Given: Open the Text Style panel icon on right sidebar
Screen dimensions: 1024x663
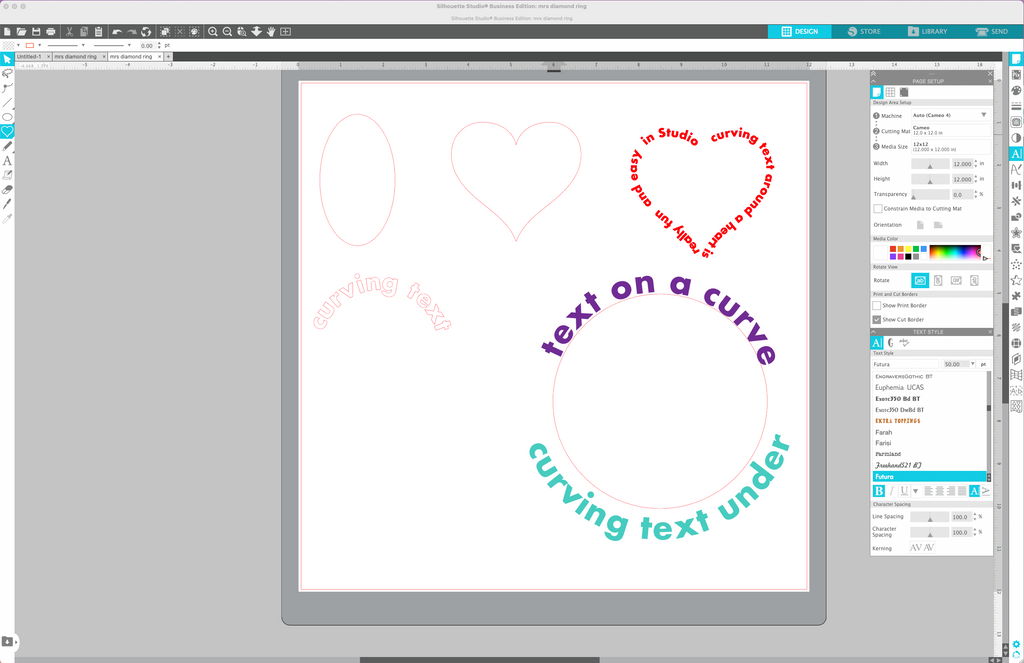Looking at the screenshot, I should pyautogui.click(x=1016, y=154).
